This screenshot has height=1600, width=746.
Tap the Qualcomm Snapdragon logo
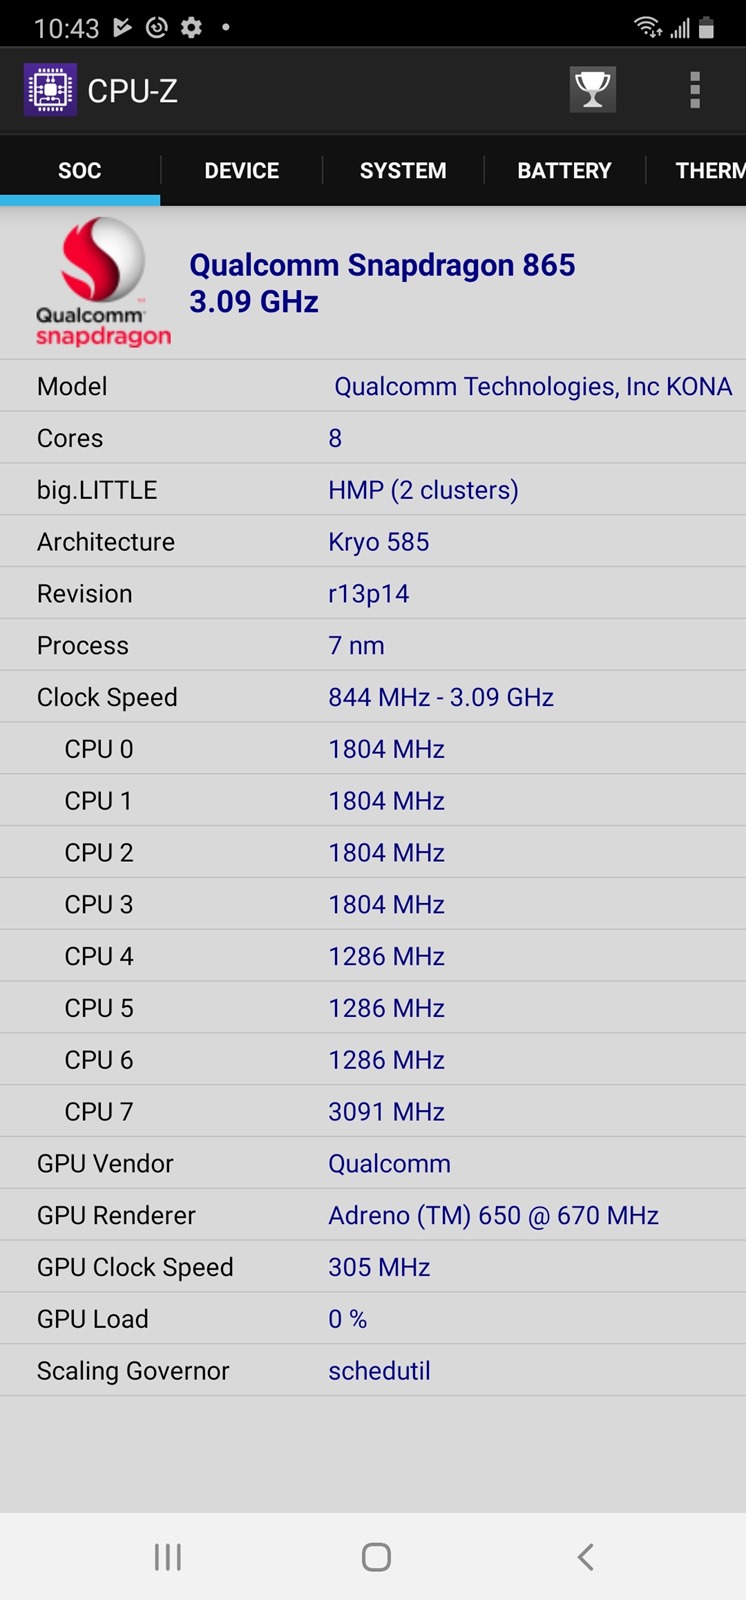[x=103, y=283]
